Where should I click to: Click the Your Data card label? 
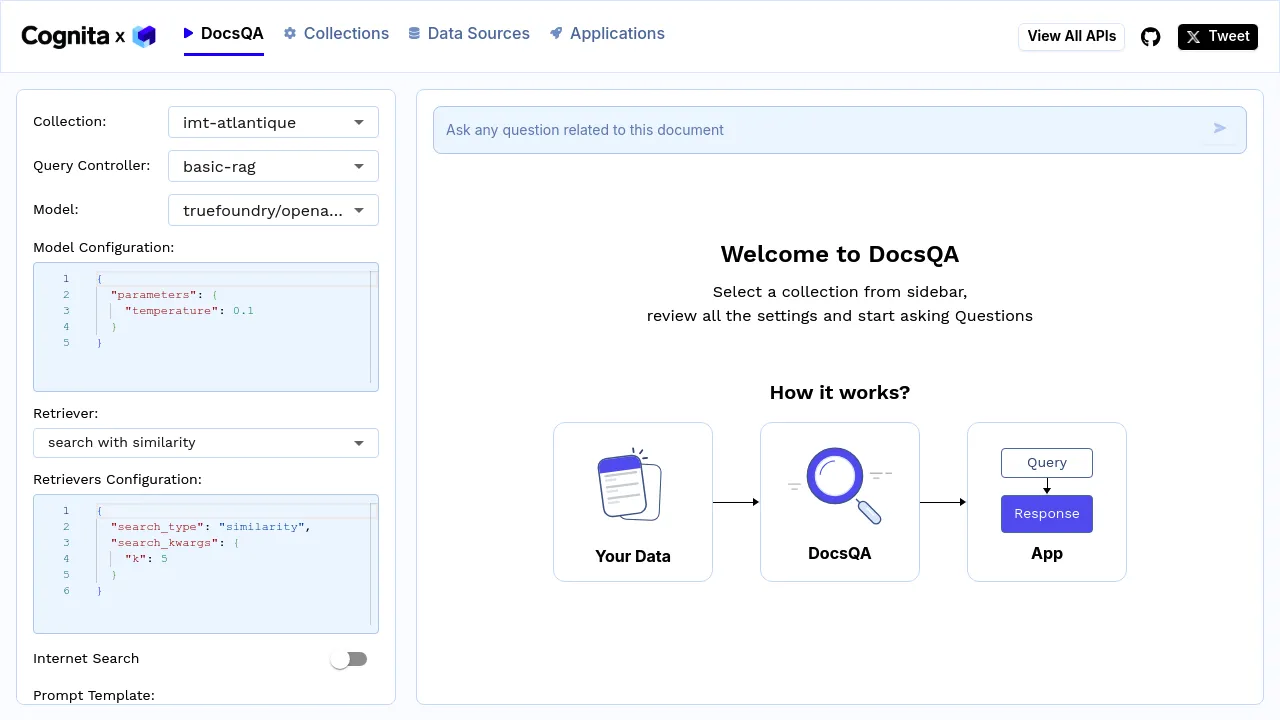[633, 556]
